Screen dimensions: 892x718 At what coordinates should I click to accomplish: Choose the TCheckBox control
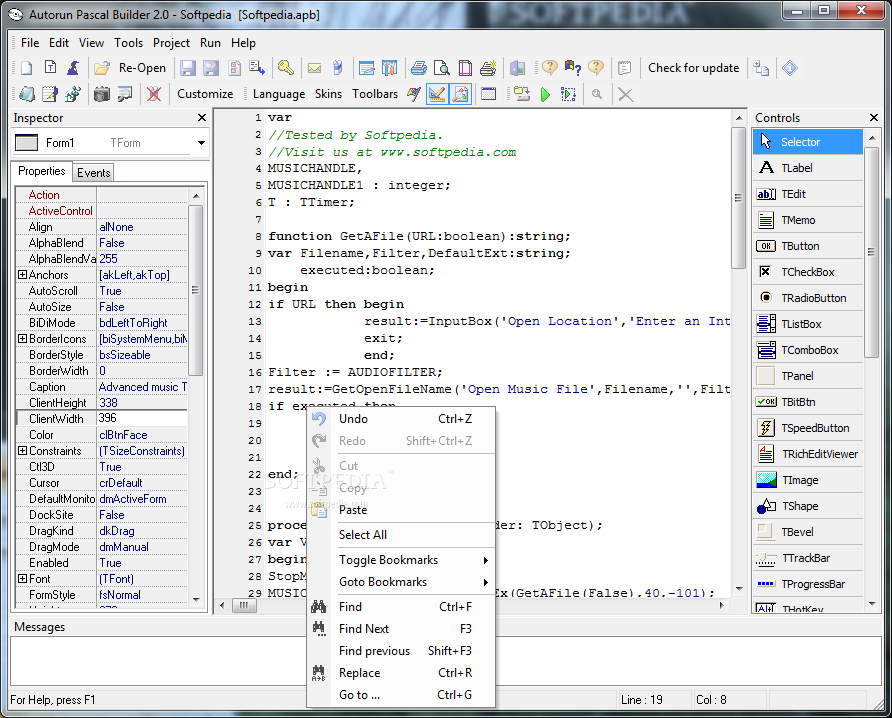point(808,272)
